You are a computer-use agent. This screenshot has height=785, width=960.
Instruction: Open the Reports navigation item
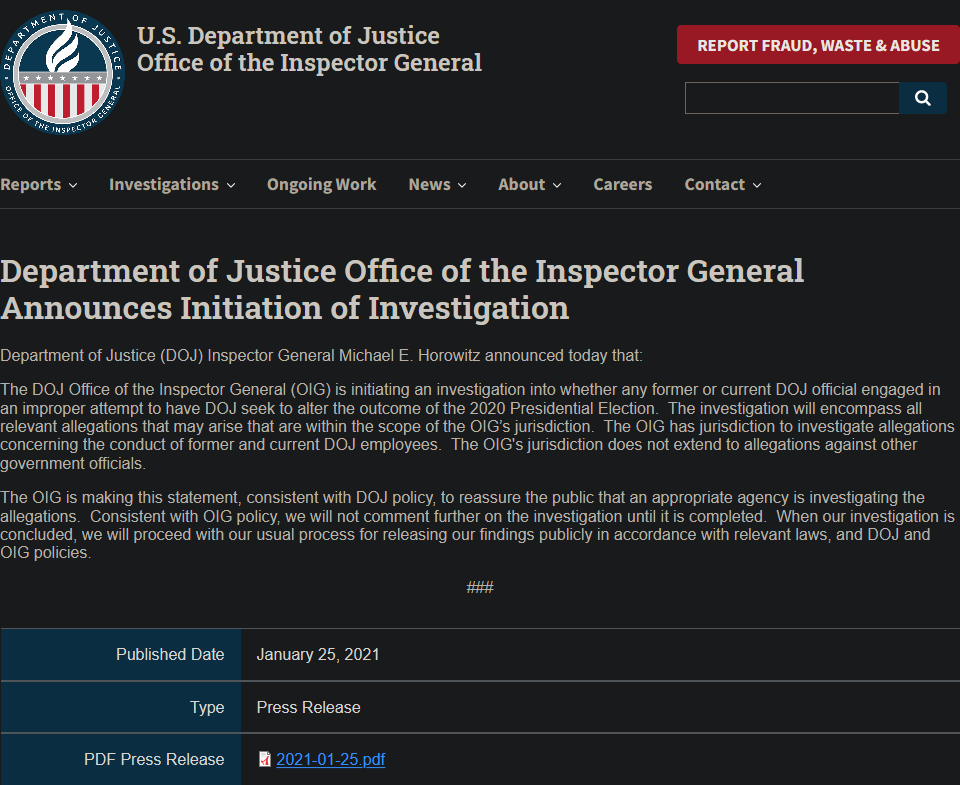(x=31, y=184)
